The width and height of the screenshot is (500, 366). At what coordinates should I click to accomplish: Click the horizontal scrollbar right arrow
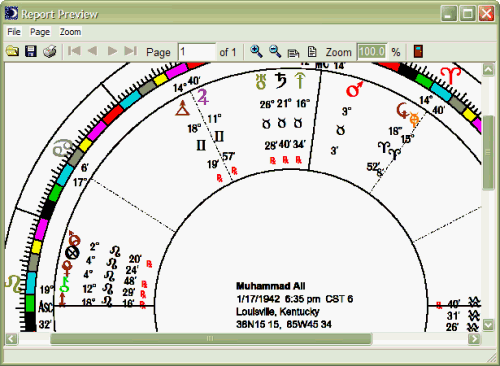(x=474, y=339)
